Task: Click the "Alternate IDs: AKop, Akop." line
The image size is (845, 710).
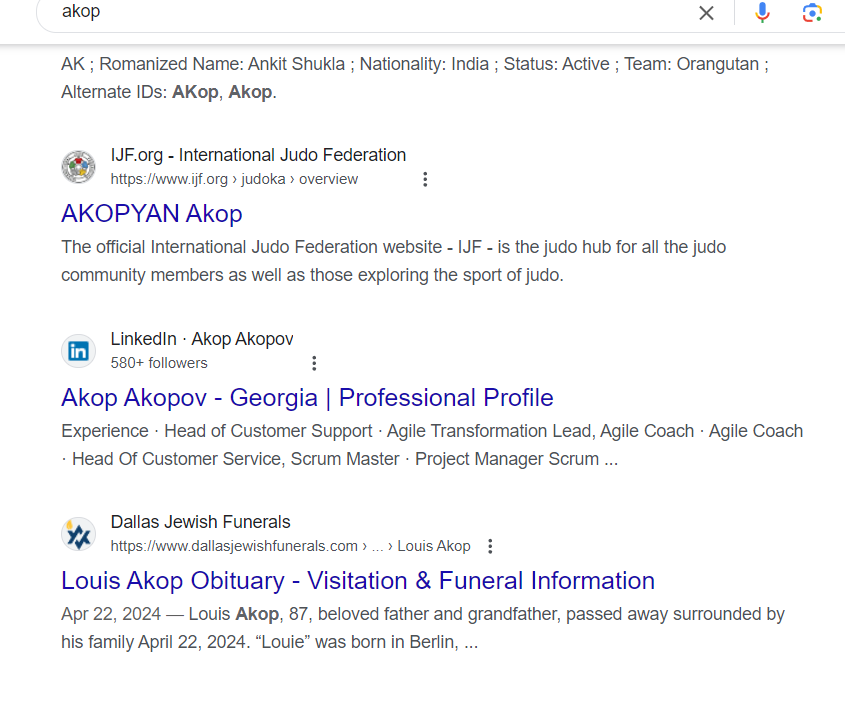Action: tap(169, 92)
